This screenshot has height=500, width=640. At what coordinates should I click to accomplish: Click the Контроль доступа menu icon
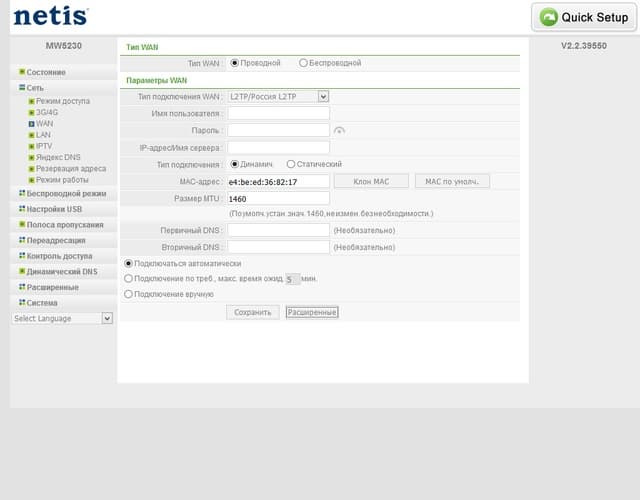click(x=22, y=256)
